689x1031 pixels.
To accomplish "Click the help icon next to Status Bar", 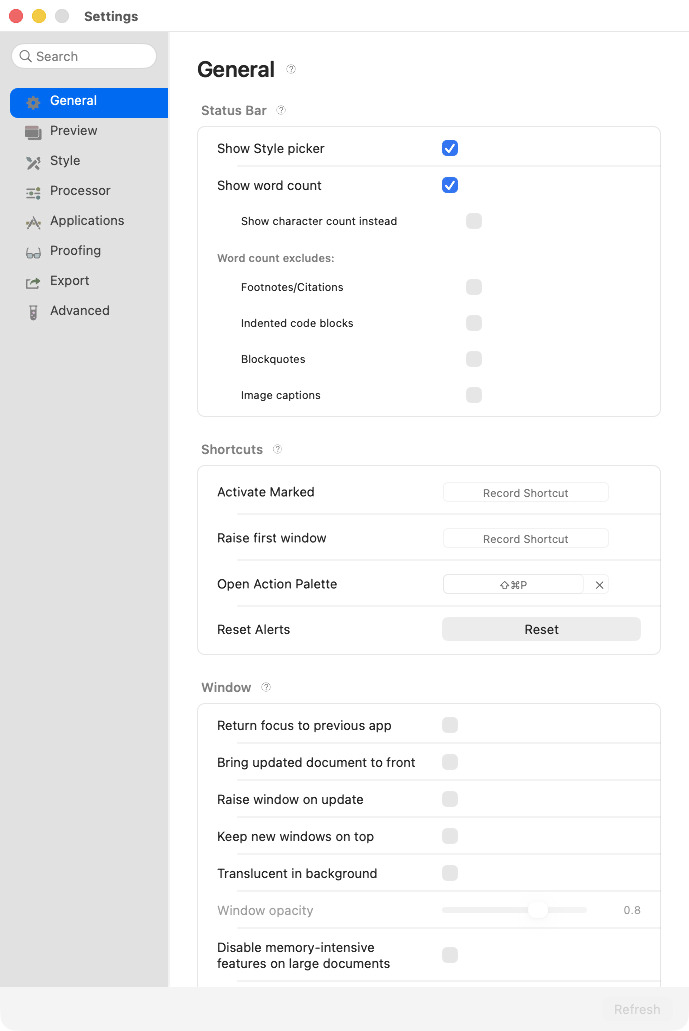I will click(x=281, y=110).
